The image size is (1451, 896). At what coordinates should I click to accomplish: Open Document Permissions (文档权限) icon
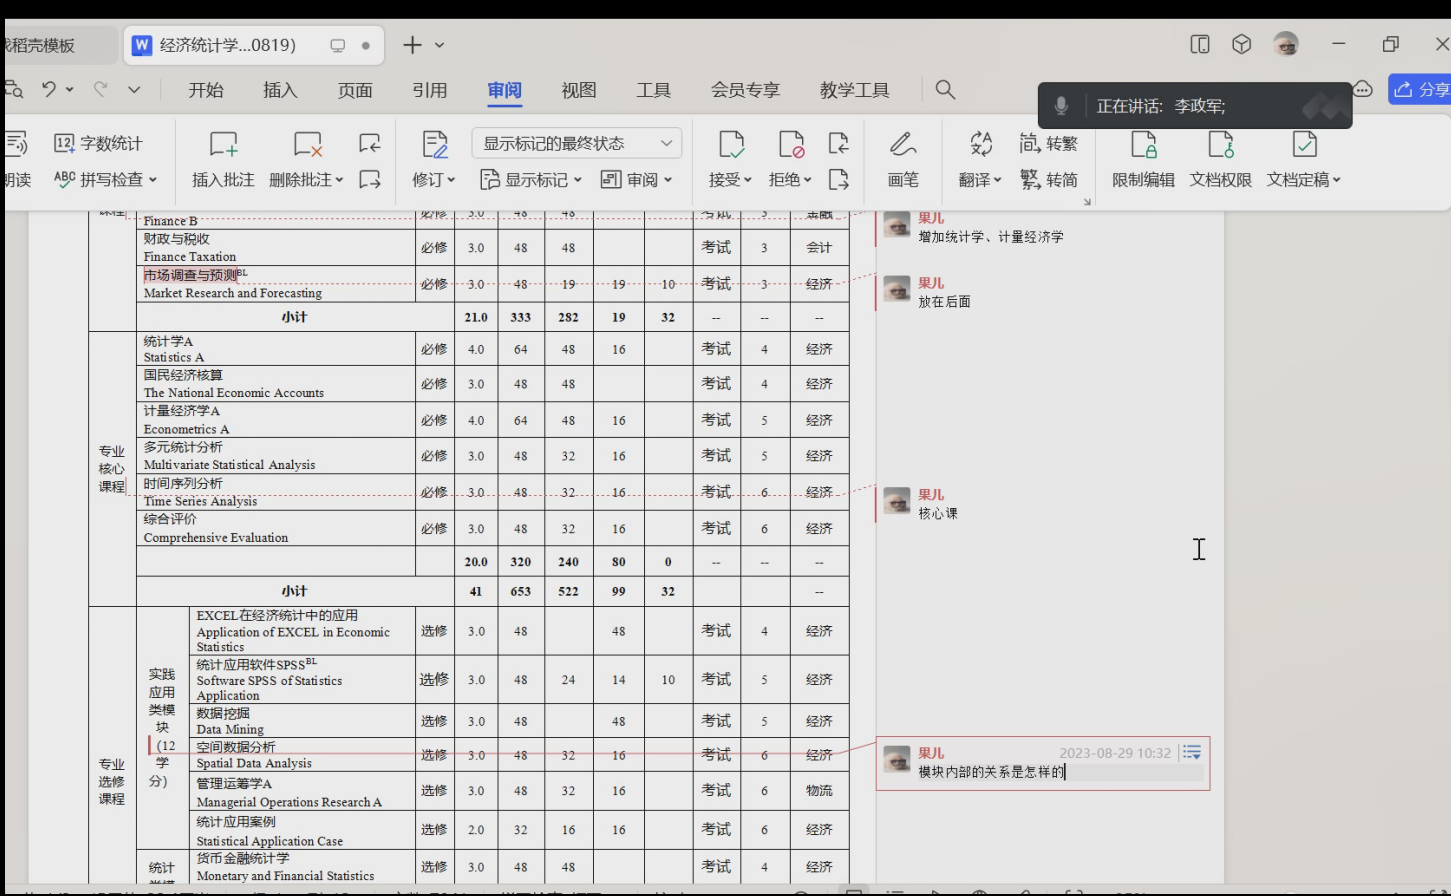(1220, 146)
